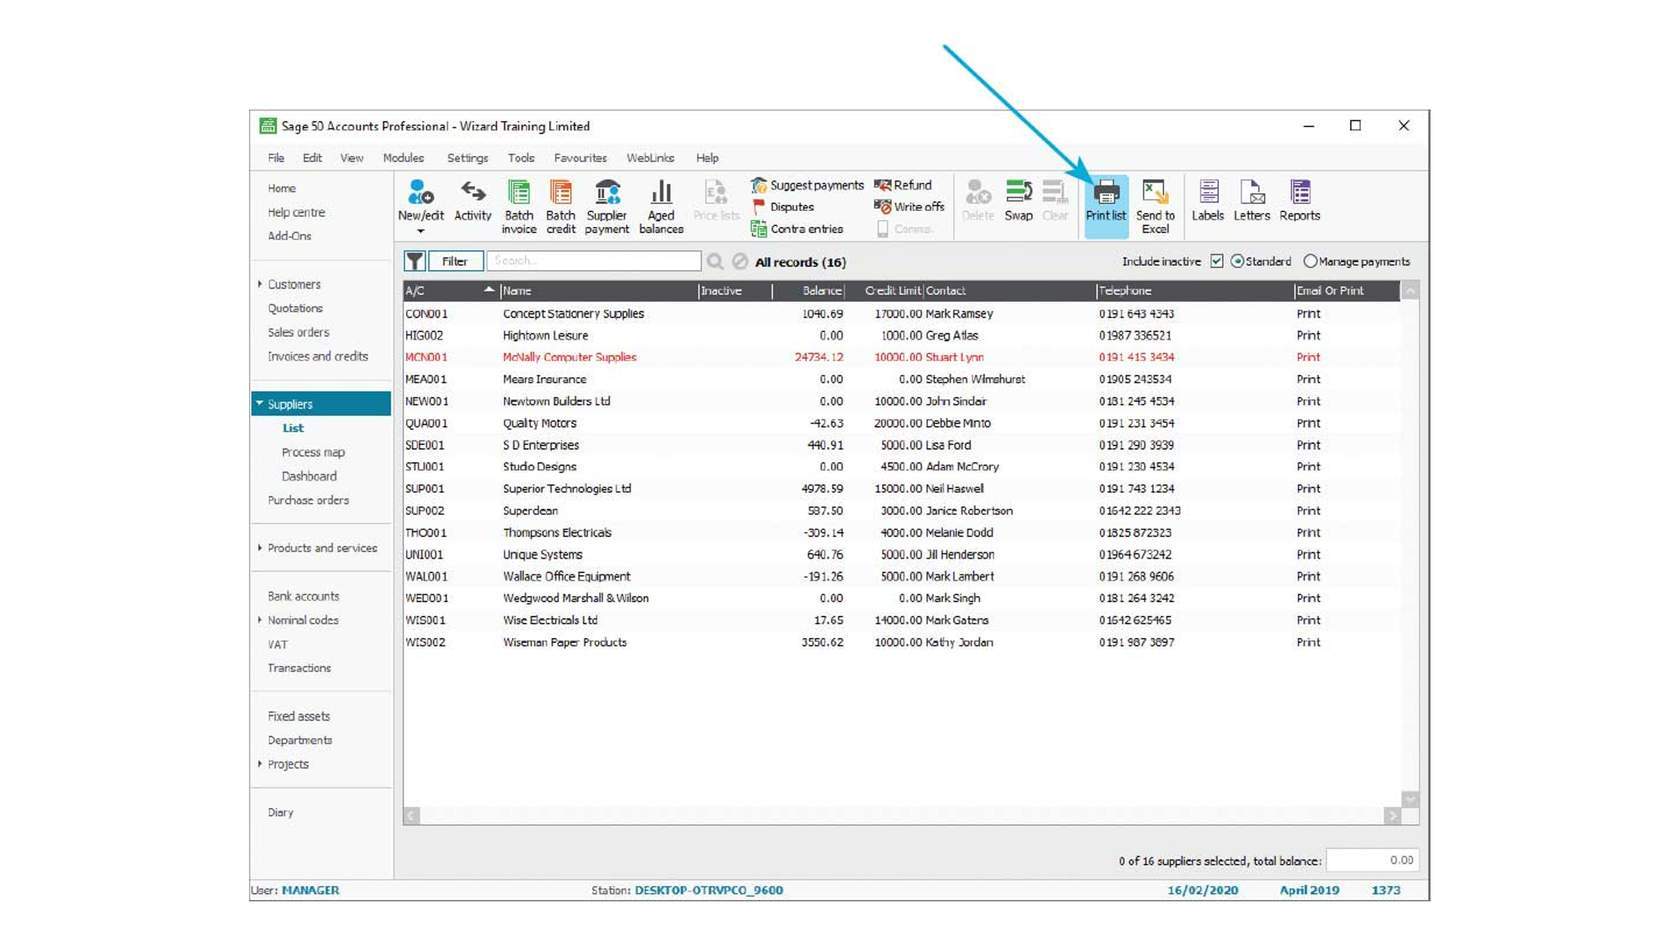The image size is (1680, 946).
Task: Sort by the Balance column header
Action: pyautogui.click(x=809, y=291)
